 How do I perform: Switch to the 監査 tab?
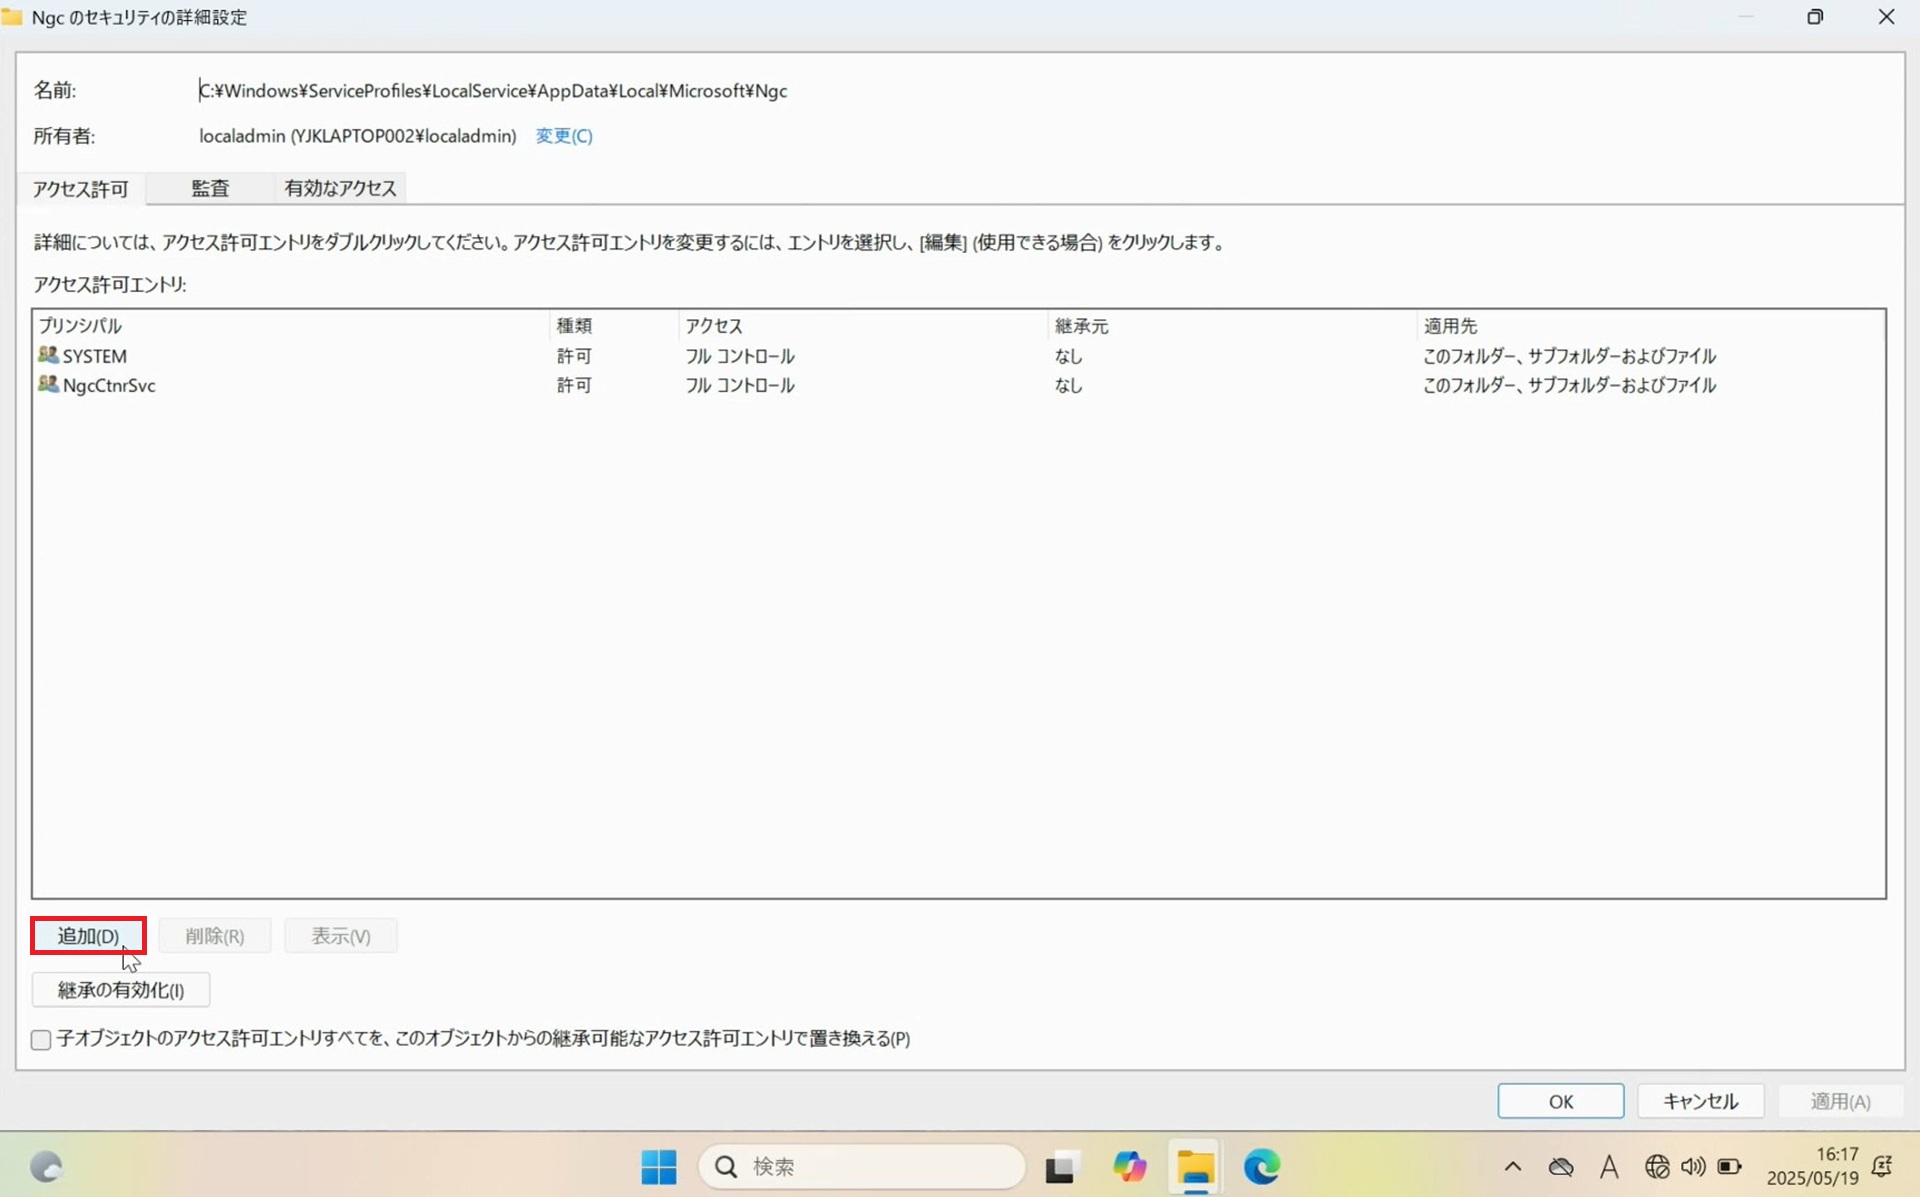[x=210, y=188]
